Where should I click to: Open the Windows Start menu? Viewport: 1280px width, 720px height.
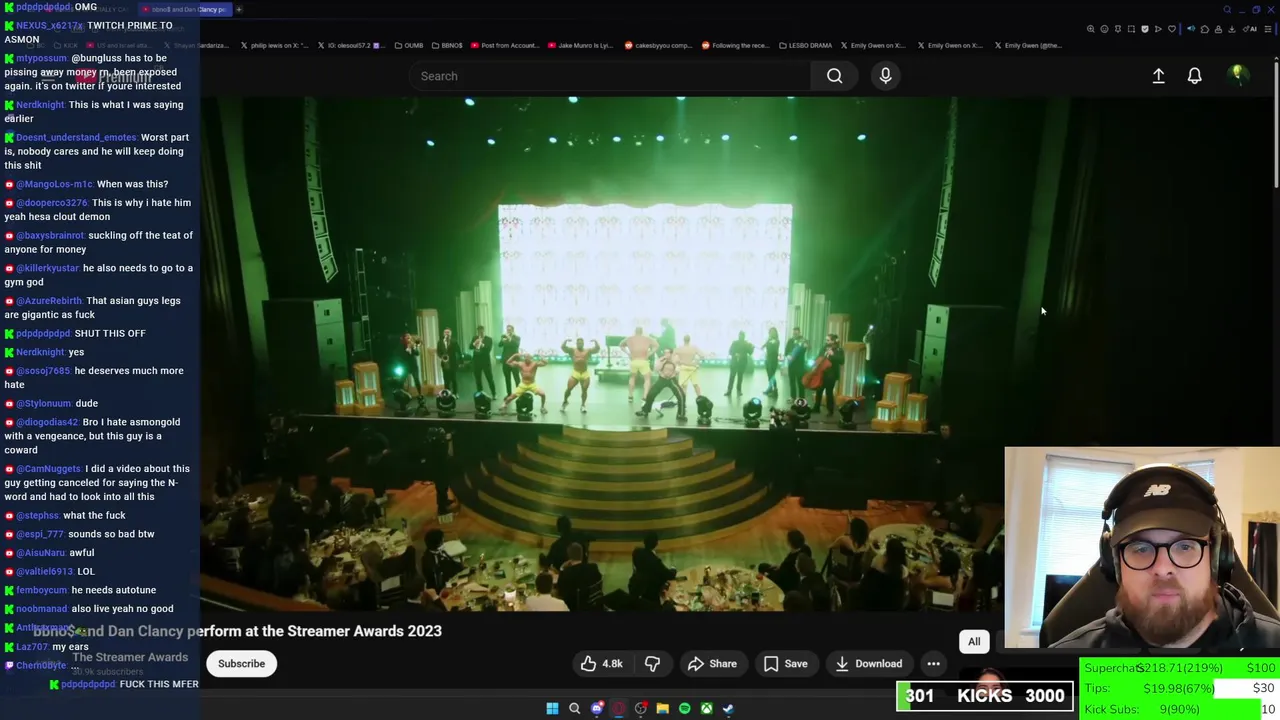click(x=552, y=708)
